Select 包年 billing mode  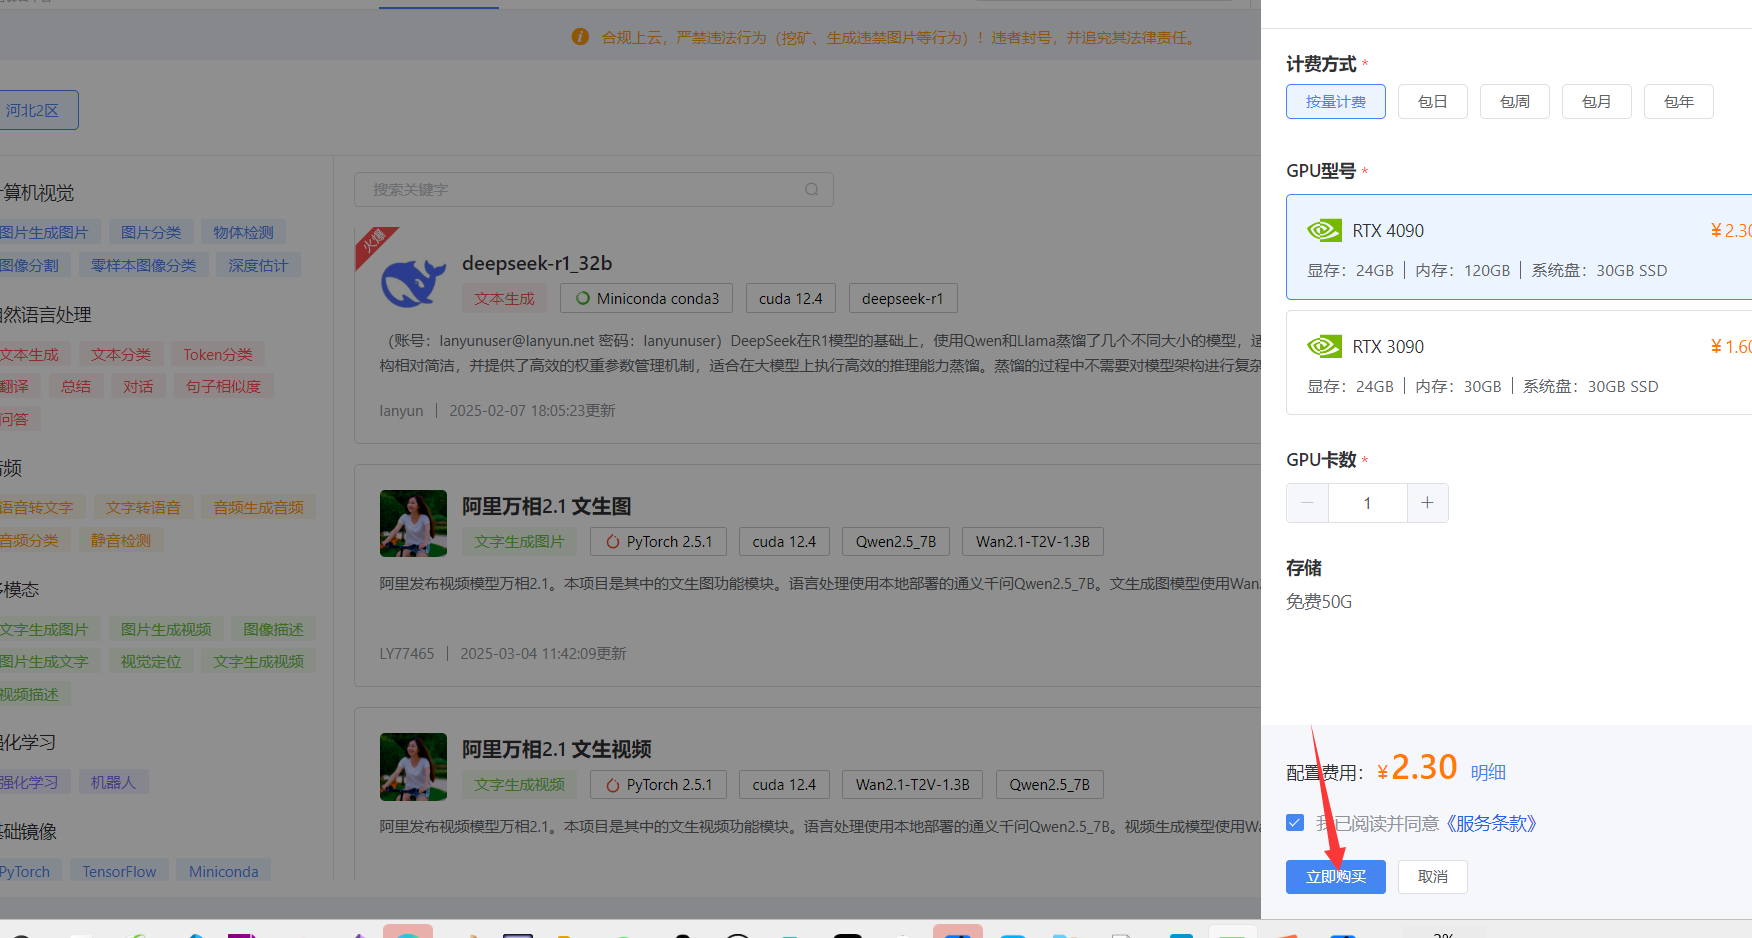(1679, 102)
